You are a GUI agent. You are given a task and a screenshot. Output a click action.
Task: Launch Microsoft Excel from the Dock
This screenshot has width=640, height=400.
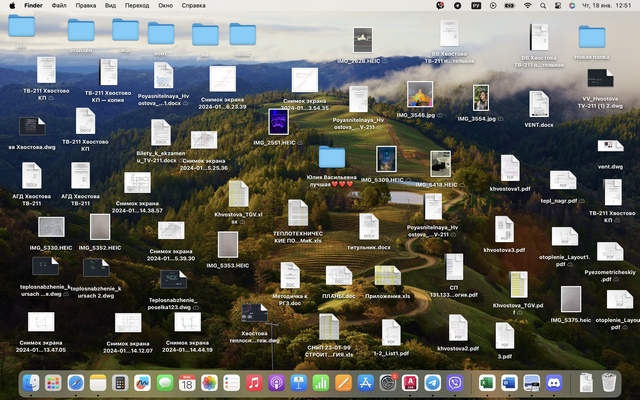[x=487, y=383]
